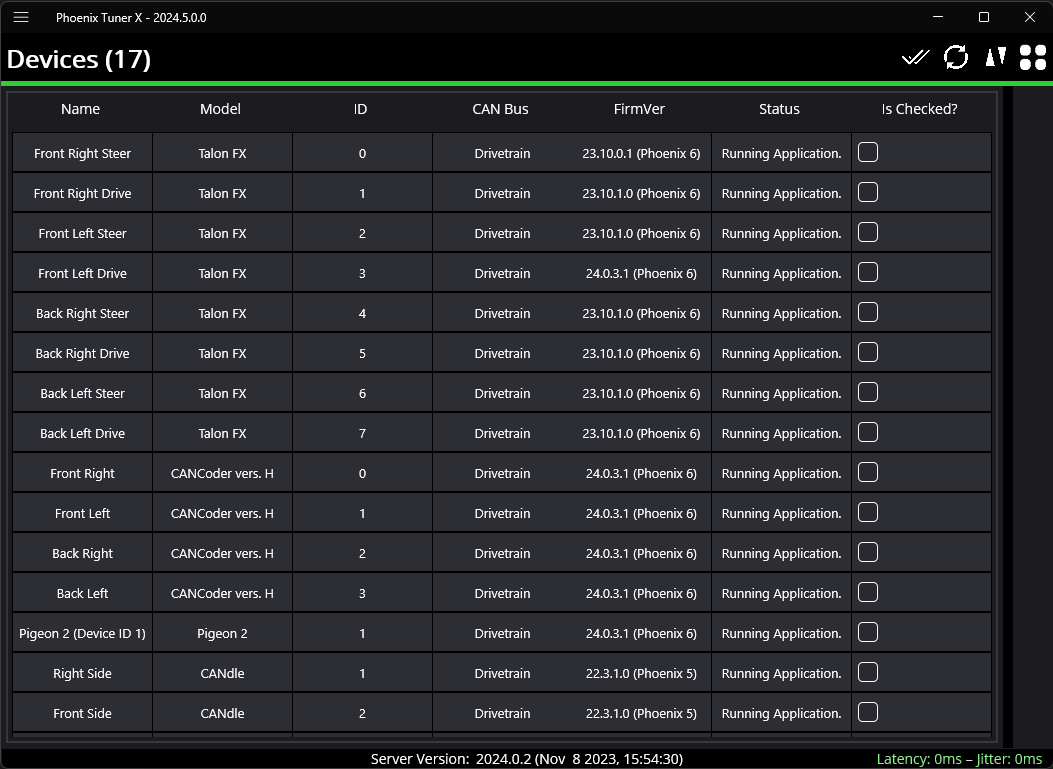
Task: Select the Front Left Drive name cell
Action: click(83, 273)
